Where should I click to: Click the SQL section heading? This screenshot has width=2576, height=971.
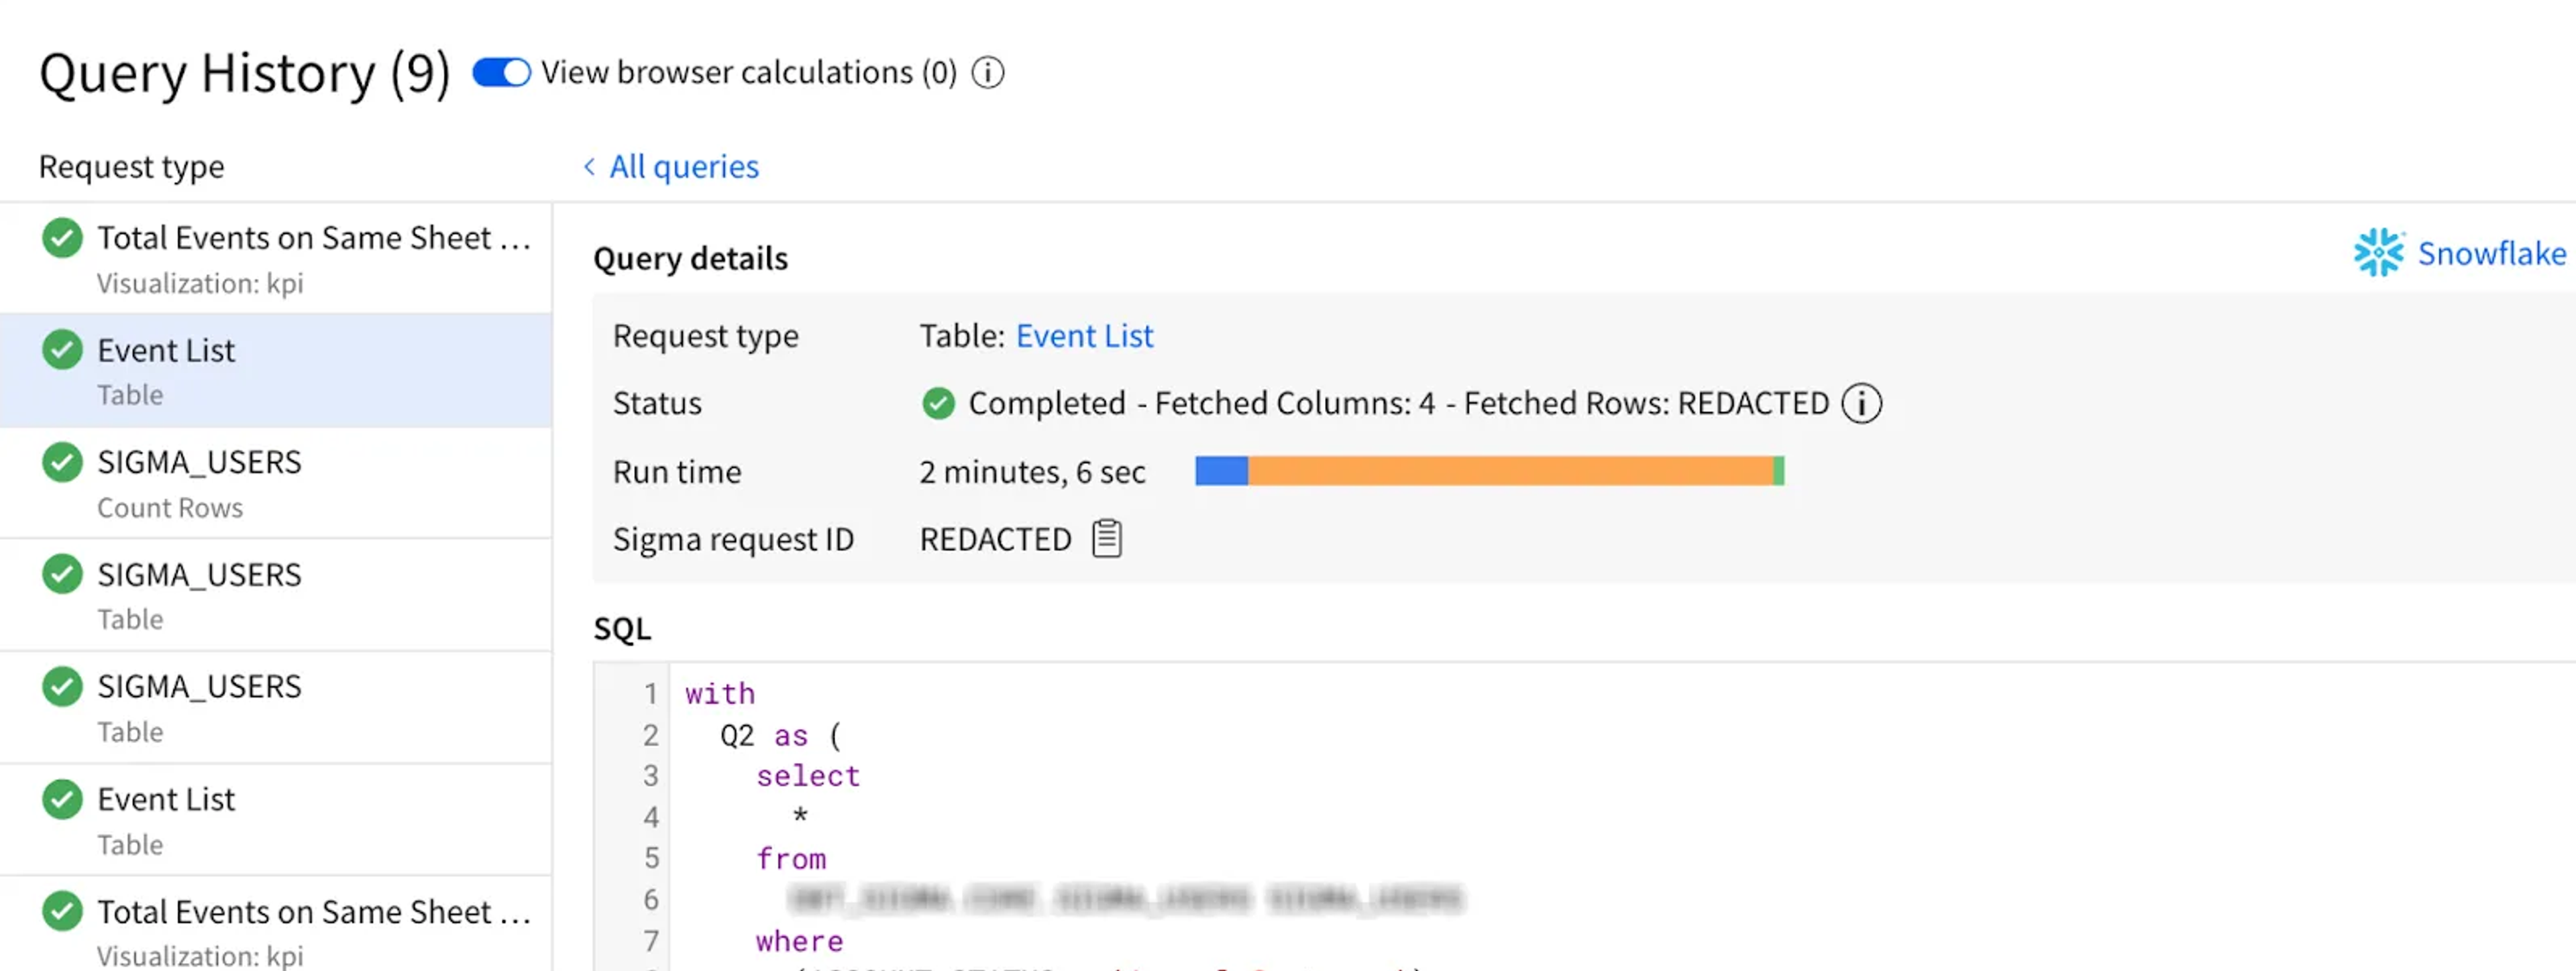621,629
